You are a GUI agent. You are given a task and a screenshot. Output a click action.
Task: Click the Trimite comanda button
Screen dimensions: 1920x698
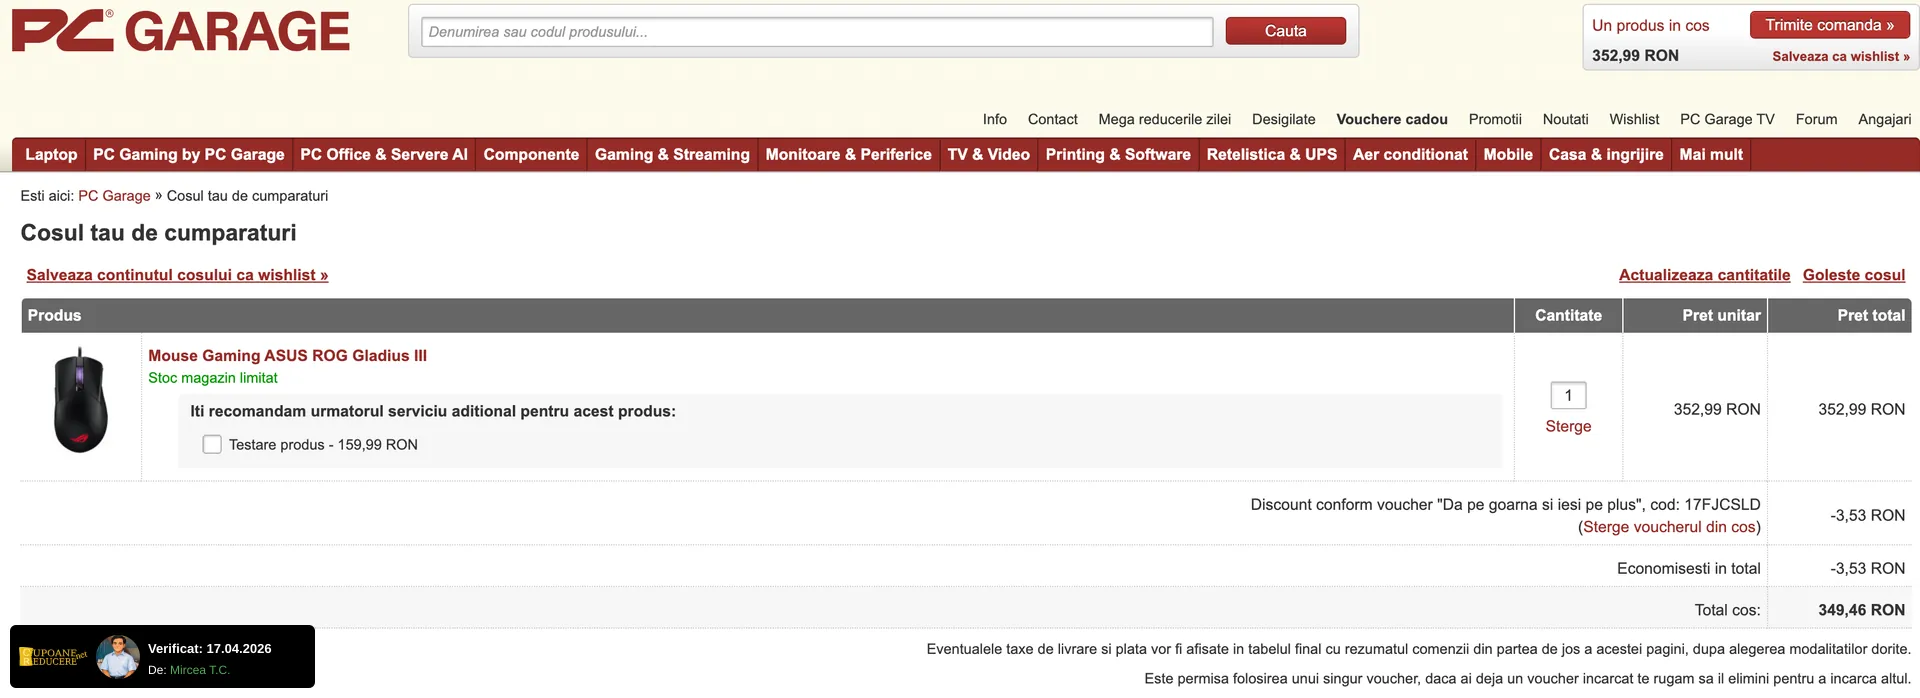(1829, 25)
